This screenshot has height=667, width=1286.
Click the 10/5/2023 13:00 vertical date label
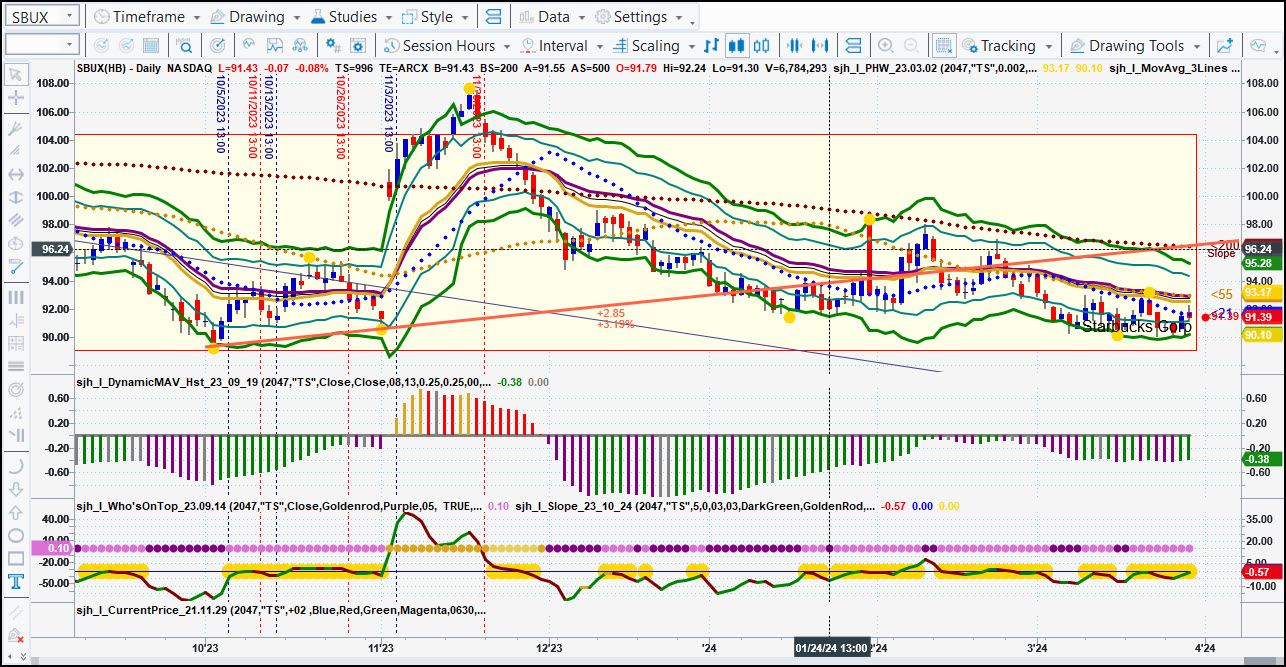coord(220,116)
